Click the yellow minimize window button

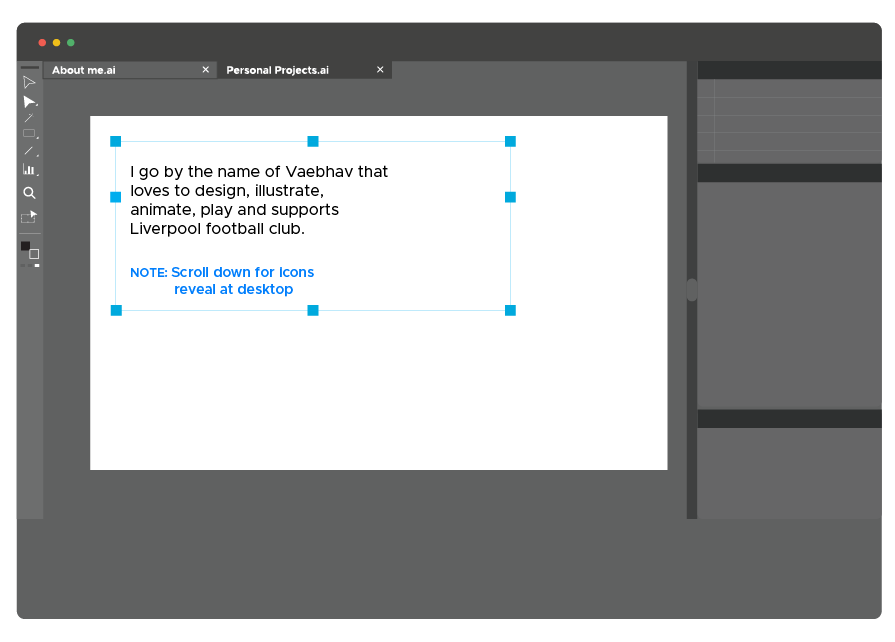[x=56, y=43]
